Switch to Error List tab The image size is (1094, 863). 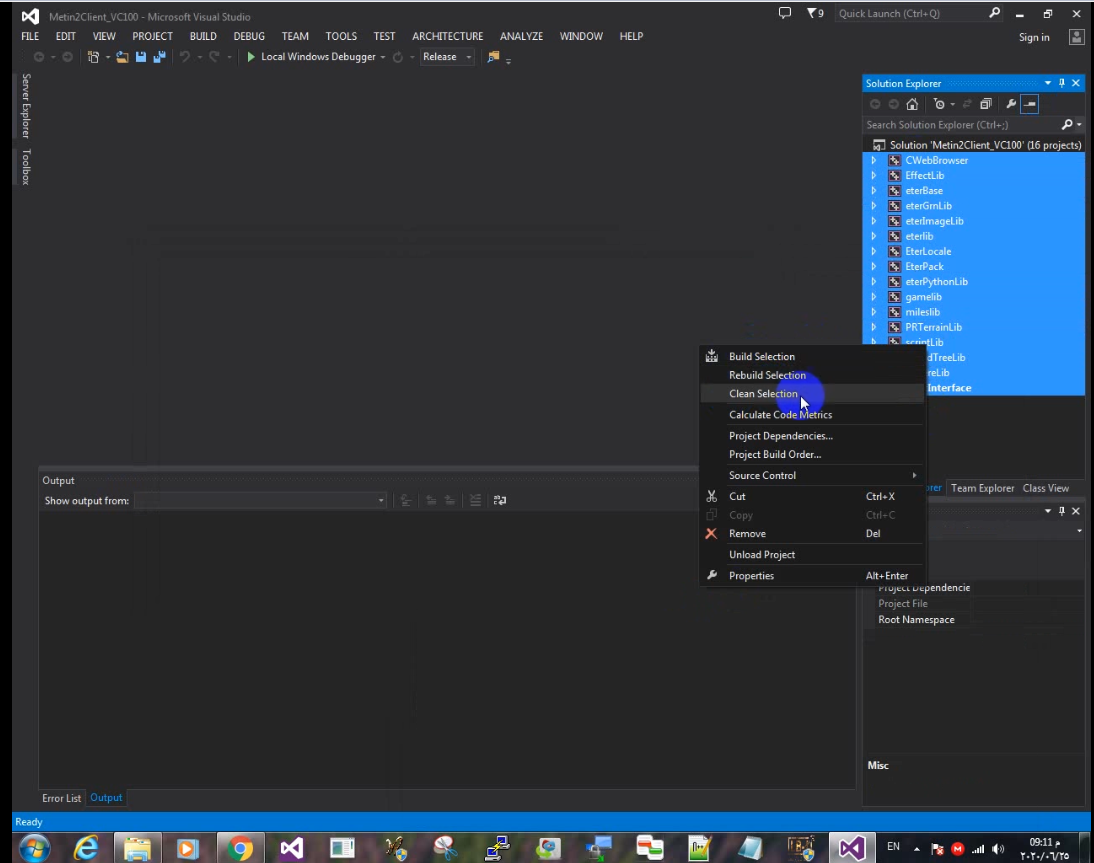(x=61, y=798)
